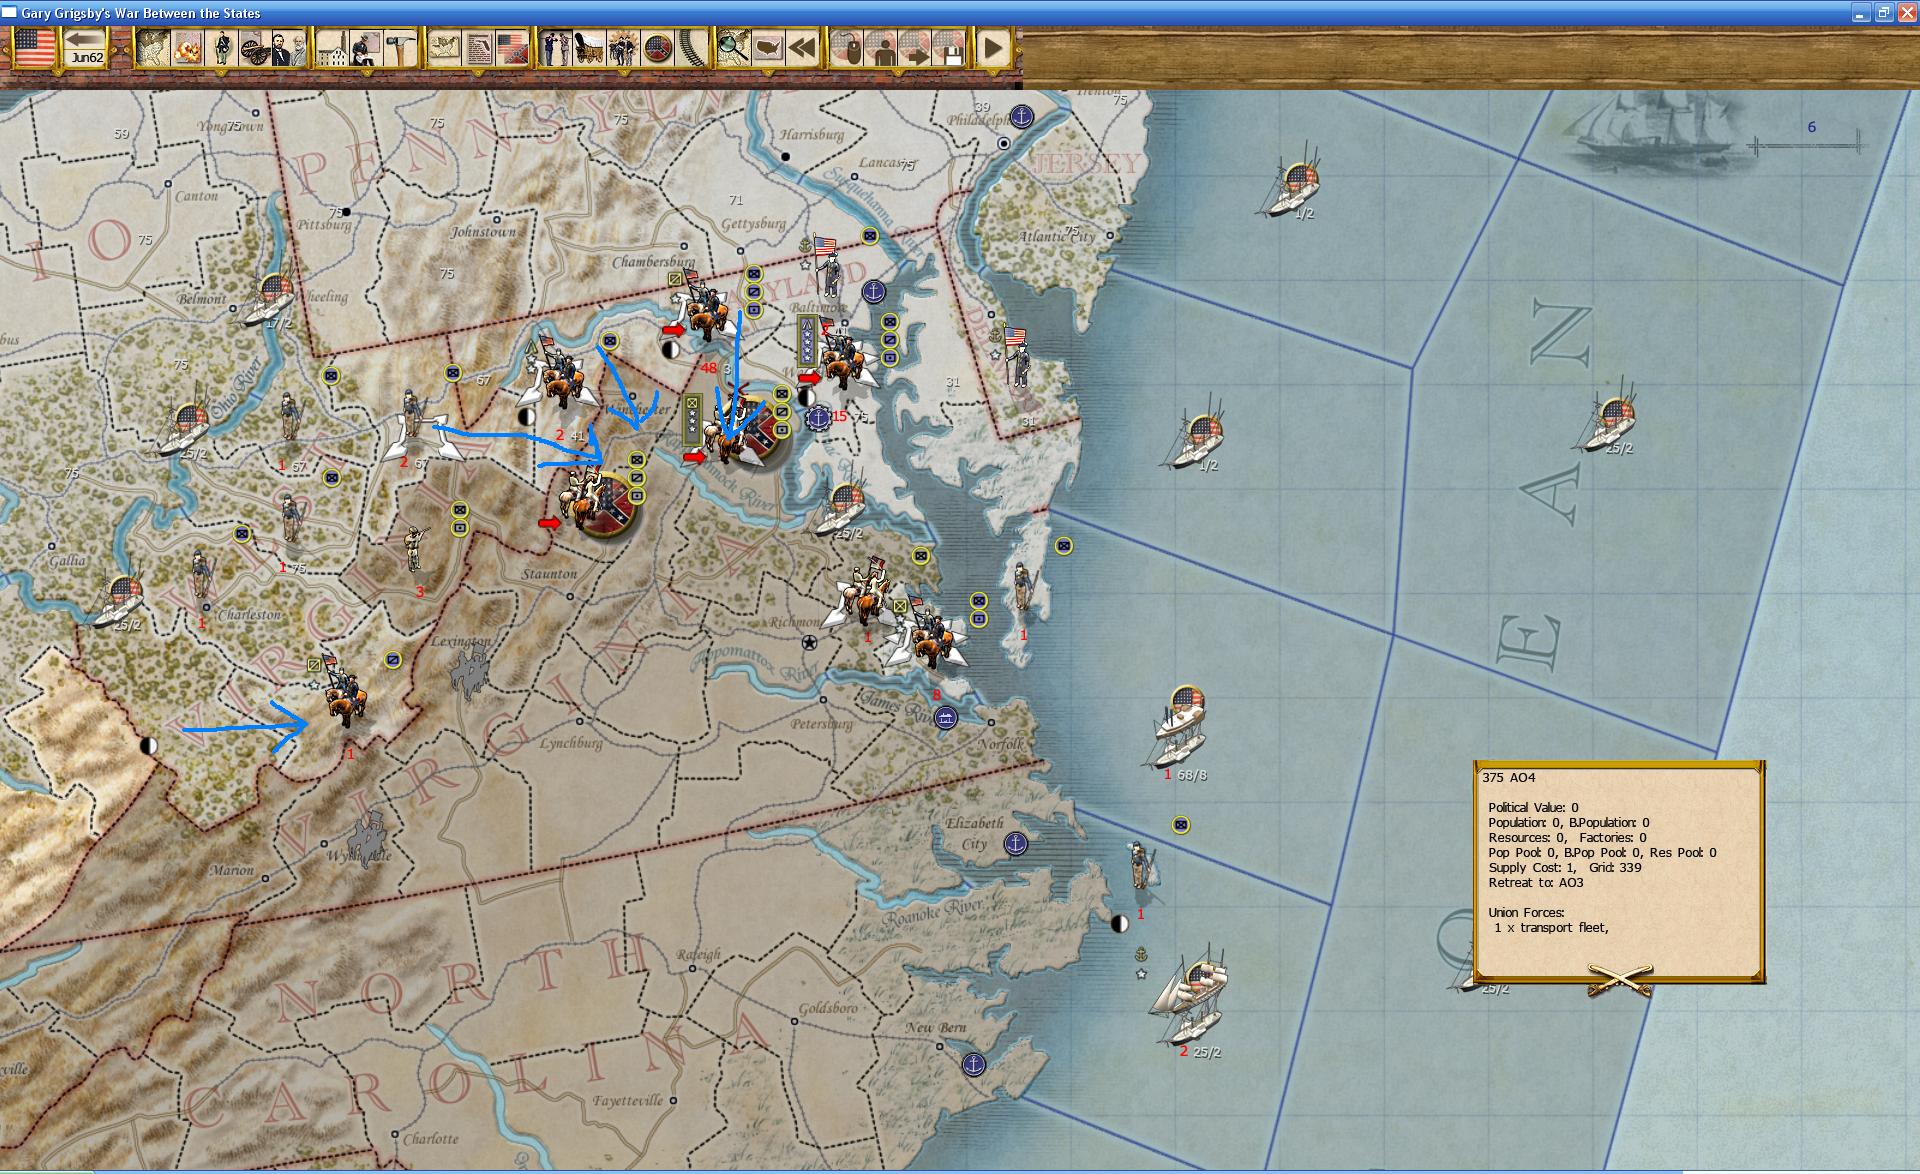The height and width of the screenshot is (1174, 1920).
Task: Open the document report toolbar icon
Action: click(x=479, y=48)
